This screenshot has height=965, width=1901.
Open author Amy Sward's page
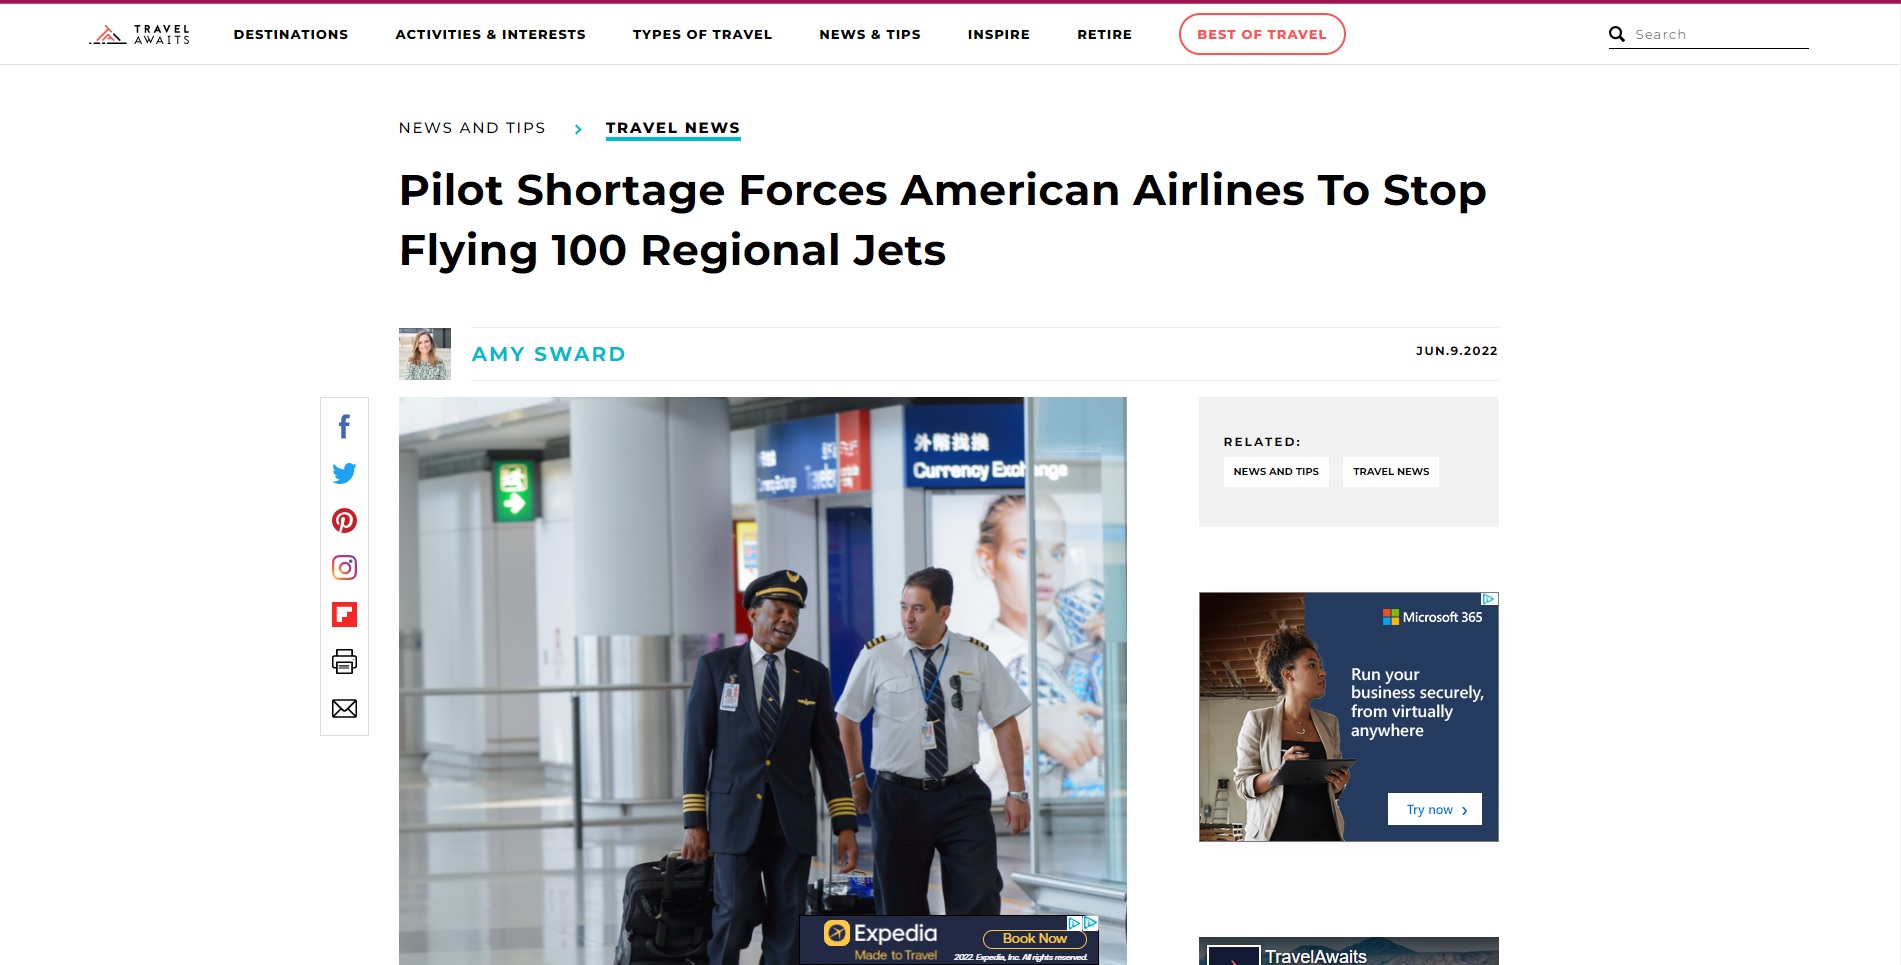click(548, 354)
